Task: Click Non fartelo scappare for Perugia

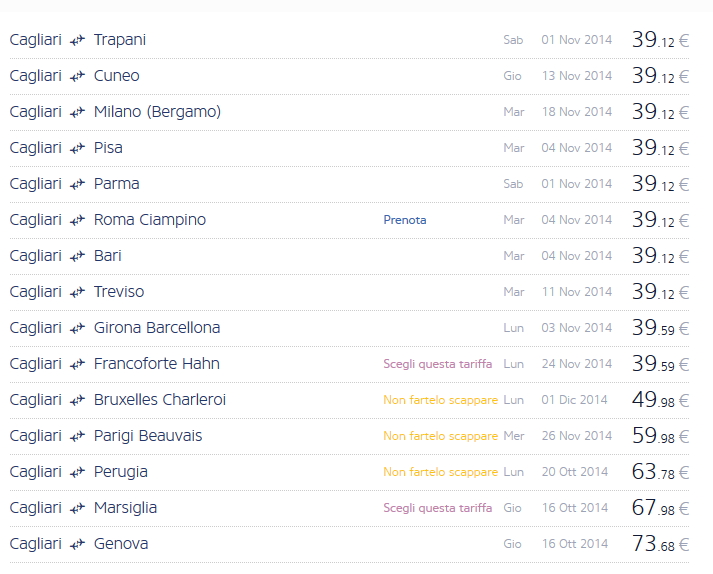Action: pos(440,472)
